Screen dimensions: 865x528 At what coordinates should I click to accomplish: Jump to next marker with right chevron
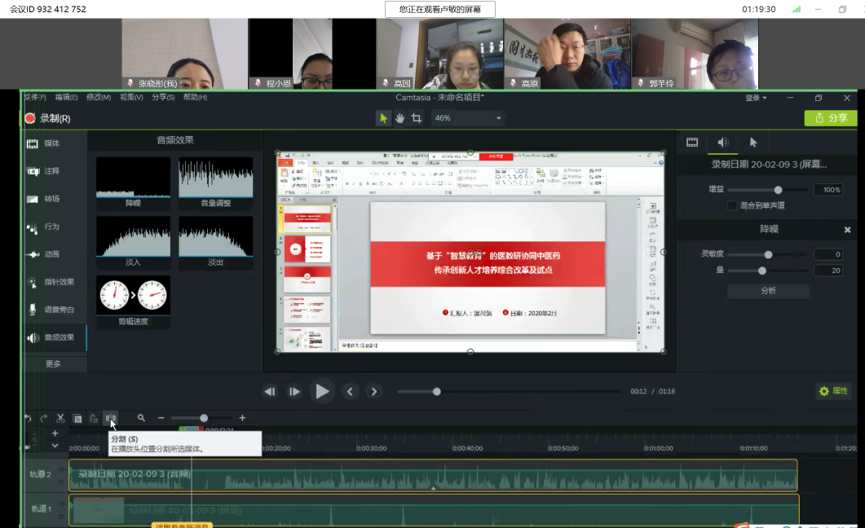(374, 392)
